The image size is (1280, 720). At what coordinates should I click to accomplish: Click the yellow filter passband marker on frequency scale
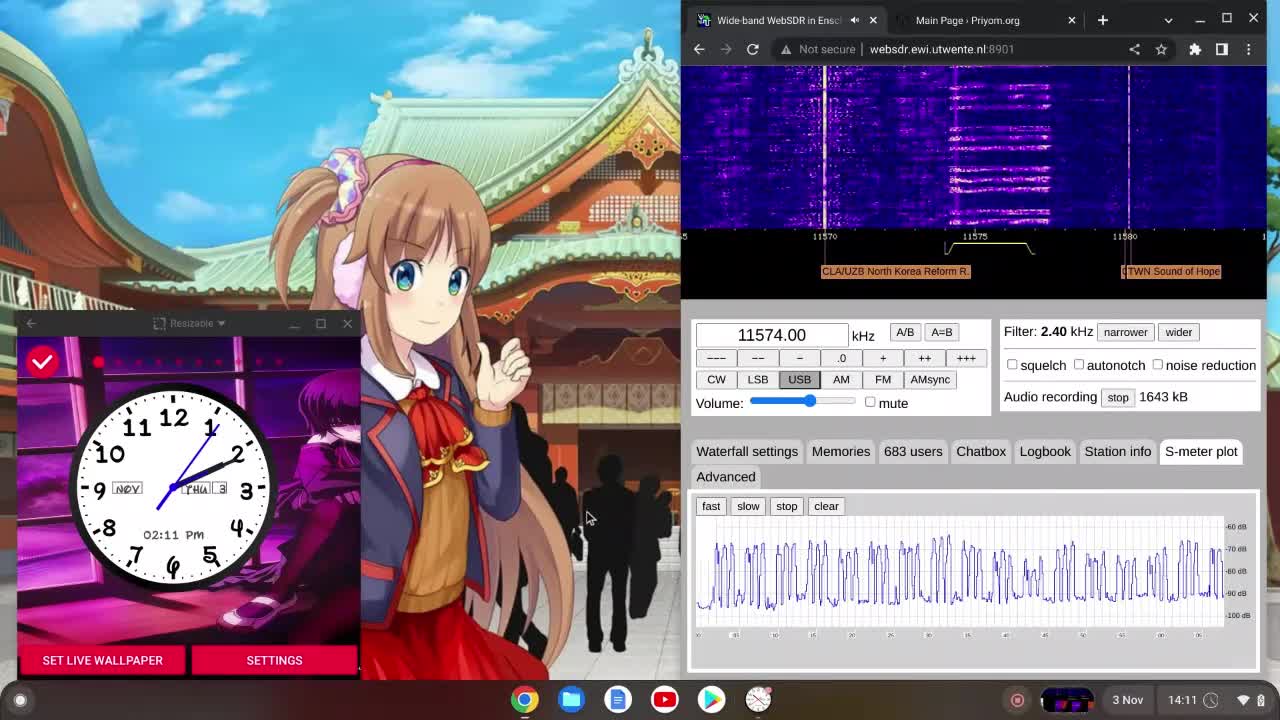pos(989,247)
